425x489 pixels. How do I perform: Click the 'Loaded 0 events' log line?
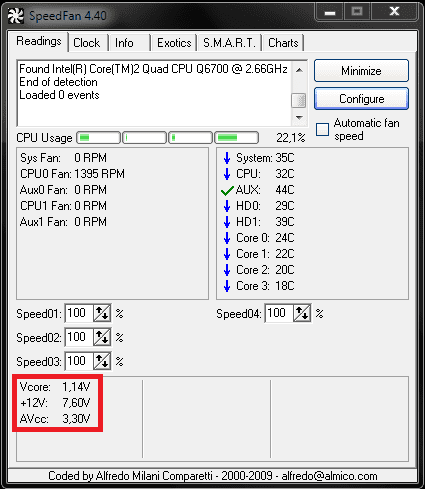59,95
